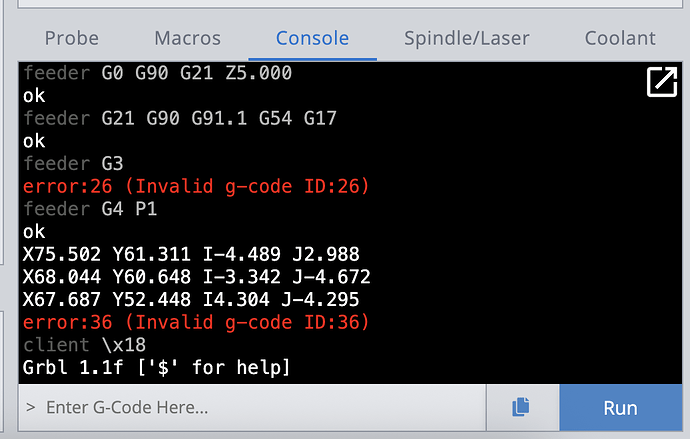Click the Run button
Image resolution: width=690 pixels, height=439 pixels.
click(620, 408)
